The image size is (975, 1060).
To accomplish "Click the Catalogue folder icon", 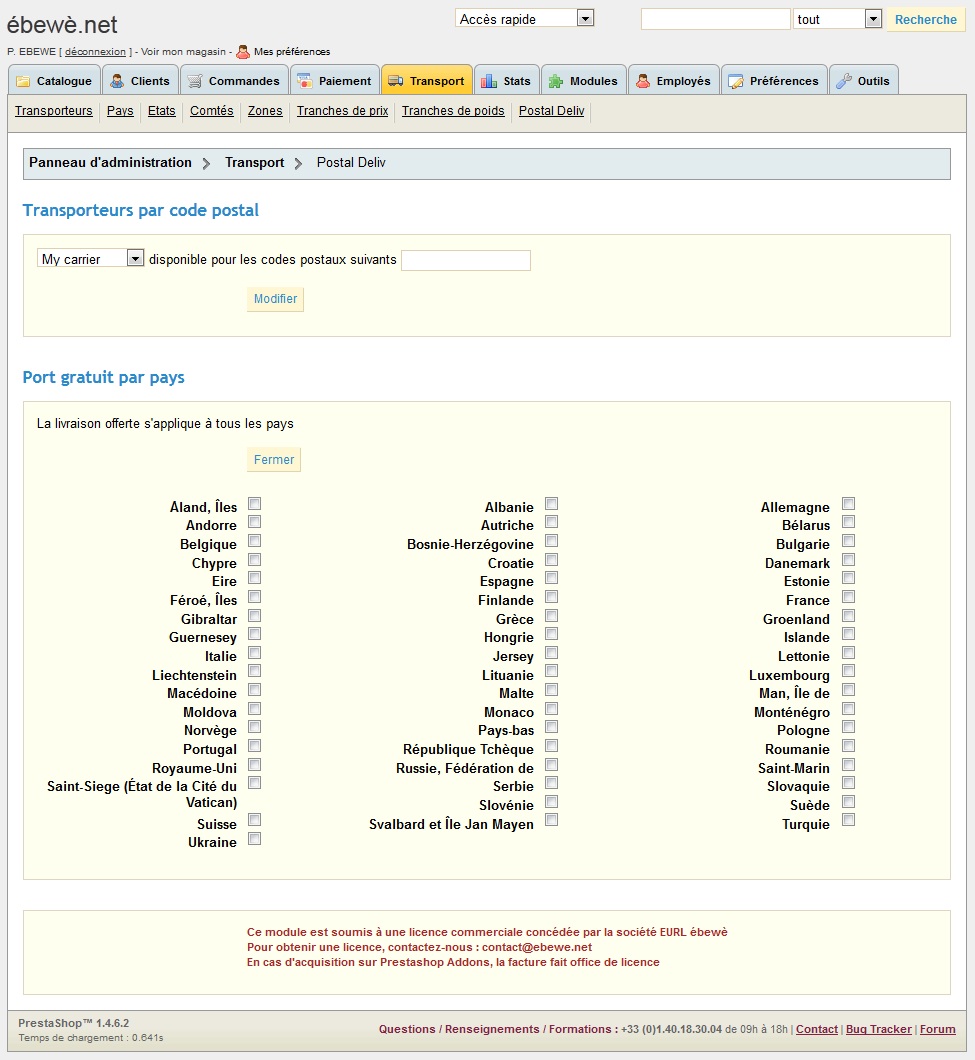I will 23,81.
